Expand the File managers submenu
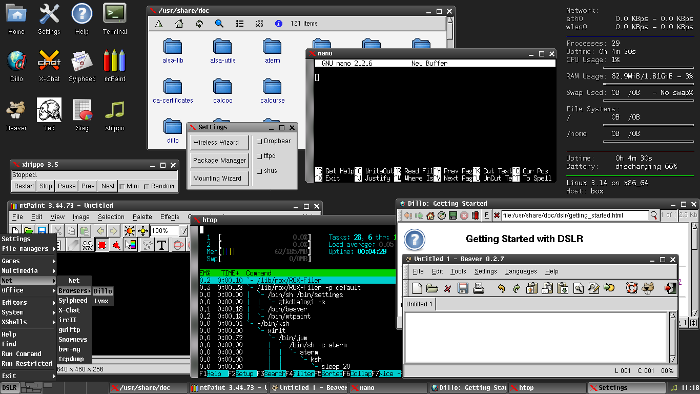Image resolution: width=700 pixels, height=394 pixels. tap(28, 249)
